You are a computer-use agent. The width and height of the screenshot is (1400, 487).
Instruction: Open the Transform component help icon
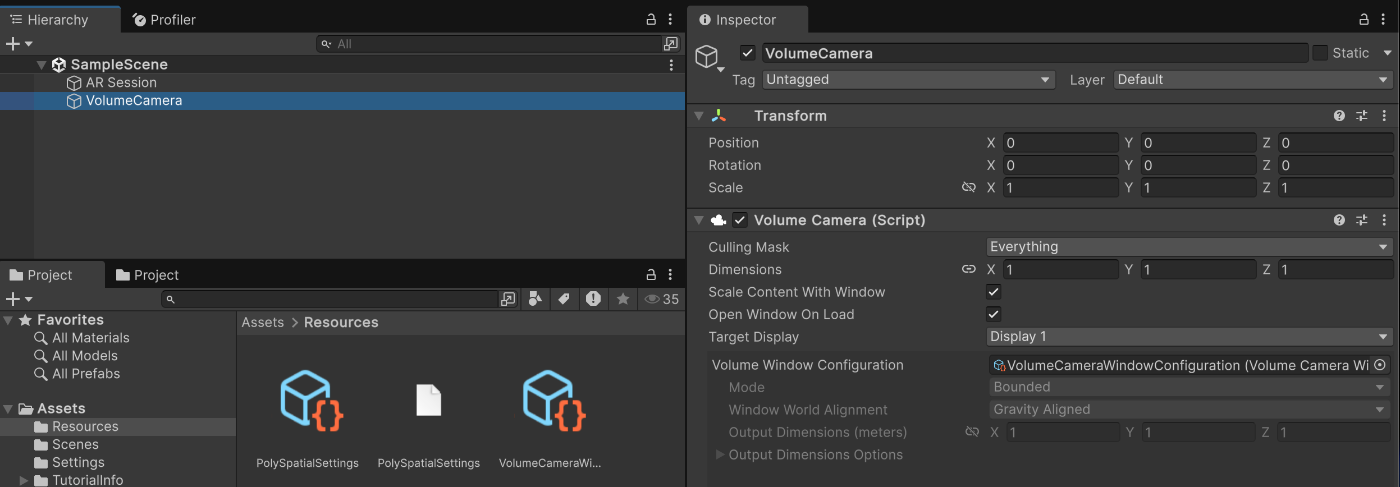tap(1339, 116)
